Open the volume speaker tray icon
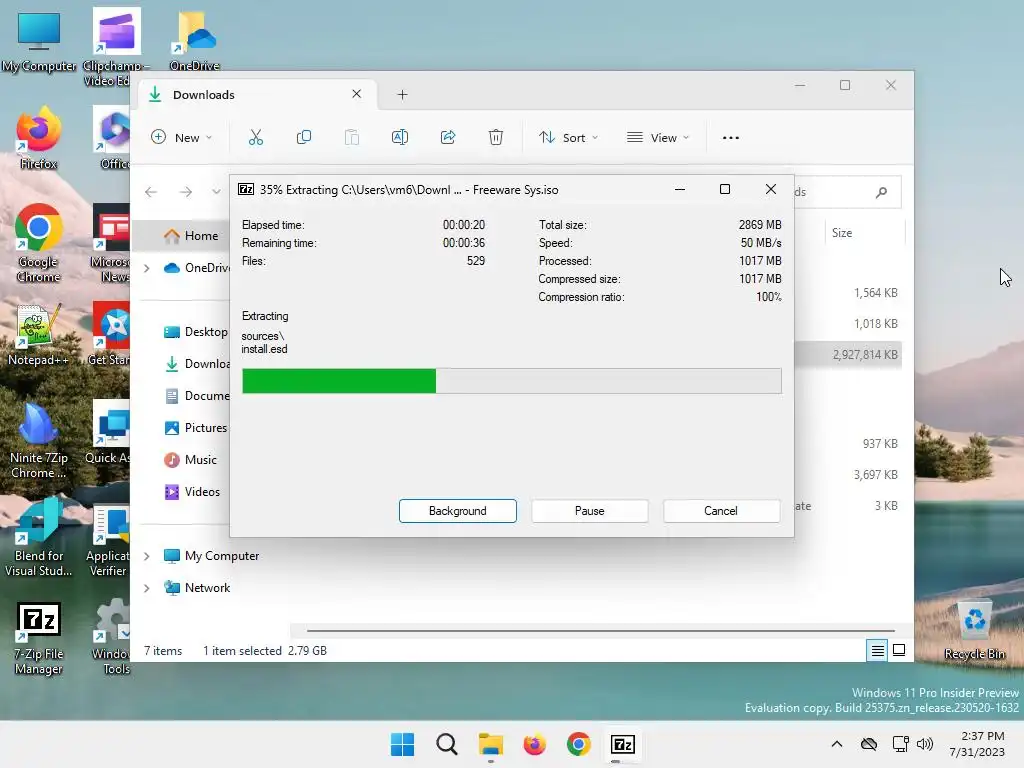Screen dimensions: 1024x768 tap(925, 744)
